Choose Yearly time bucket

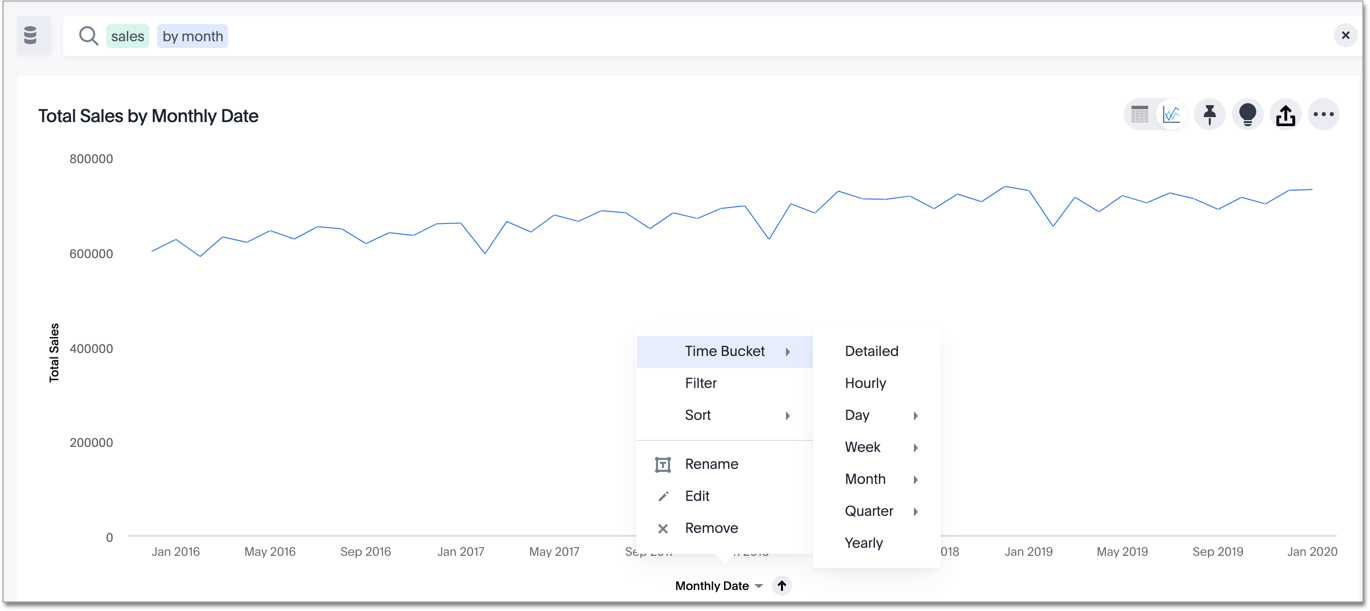pos(864,543)
